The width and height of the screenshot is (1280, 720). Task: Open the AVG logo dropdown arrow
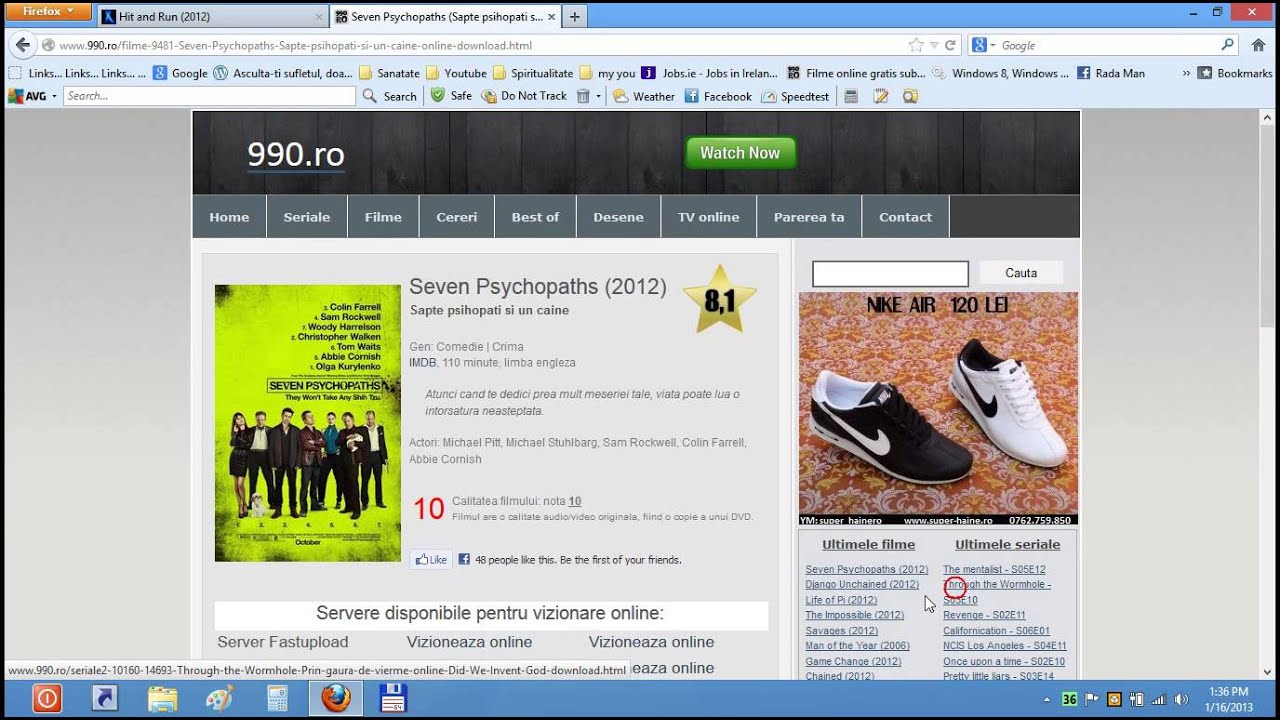click(54, 96)
